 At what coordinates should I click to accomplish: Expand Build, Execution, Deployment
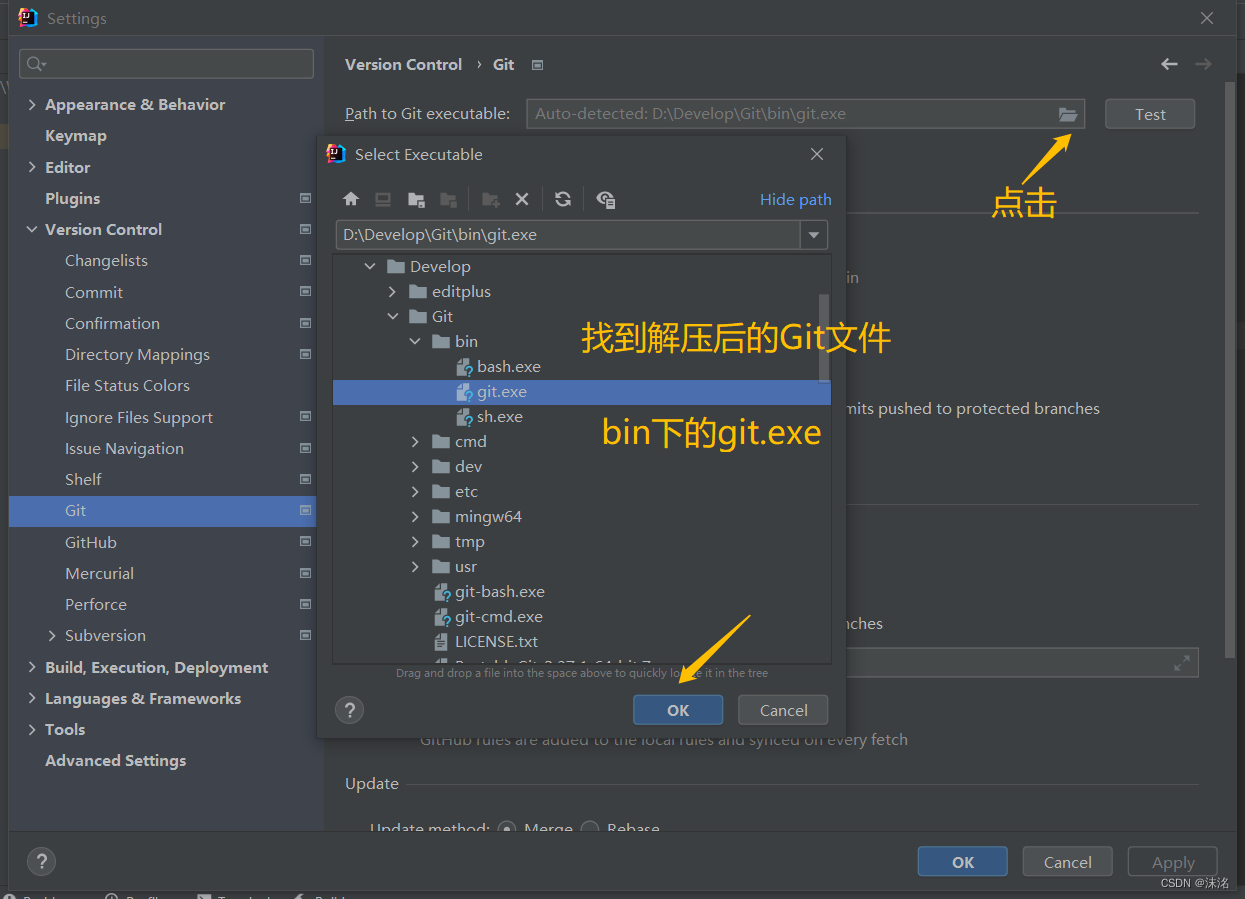coord(32,667)
